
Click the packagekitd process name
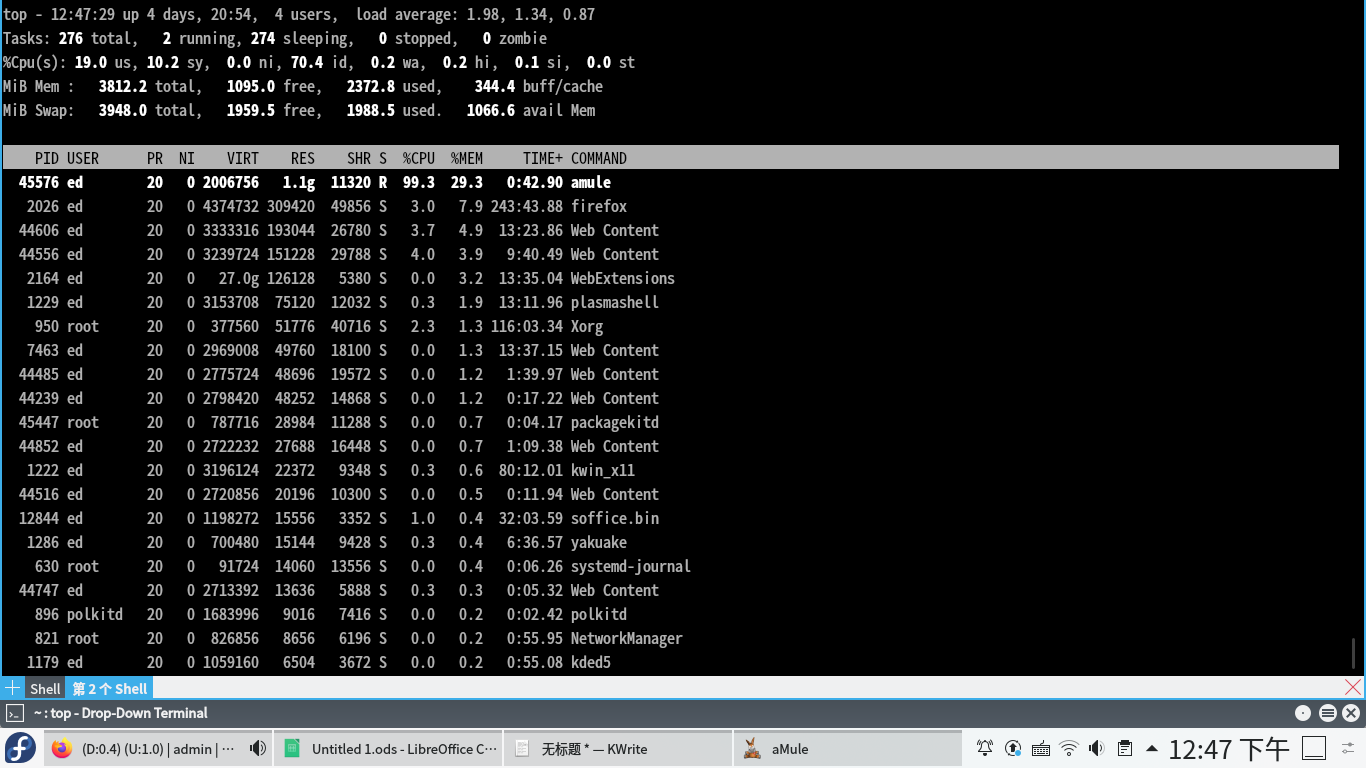click(615, 422)
